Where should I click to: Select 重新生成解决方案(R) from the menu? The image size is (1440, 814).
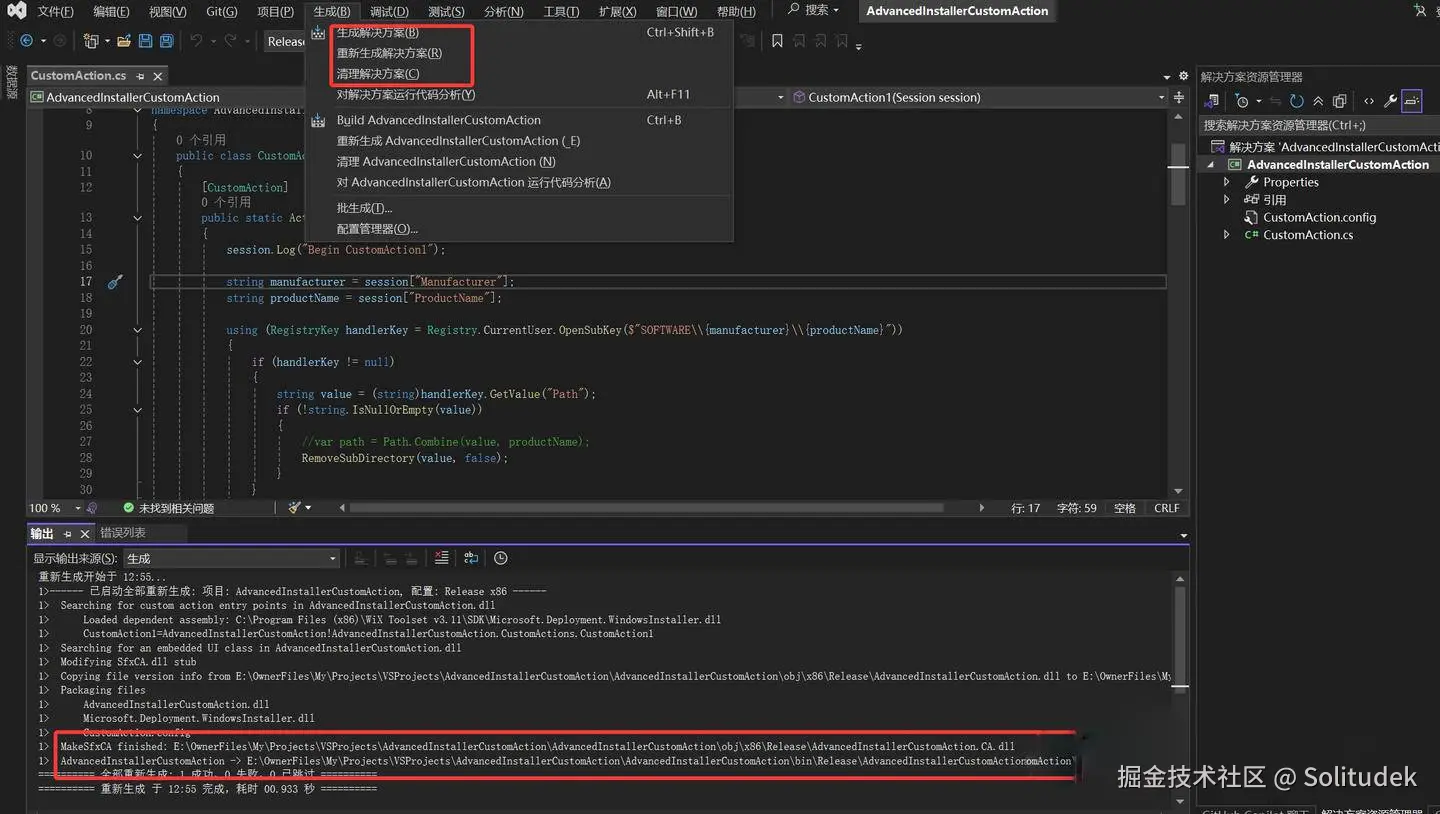[389, 53]
